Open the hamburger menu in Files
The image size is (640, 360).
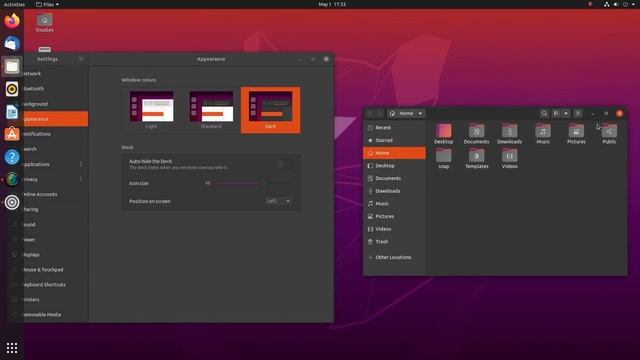click(578, 113)
